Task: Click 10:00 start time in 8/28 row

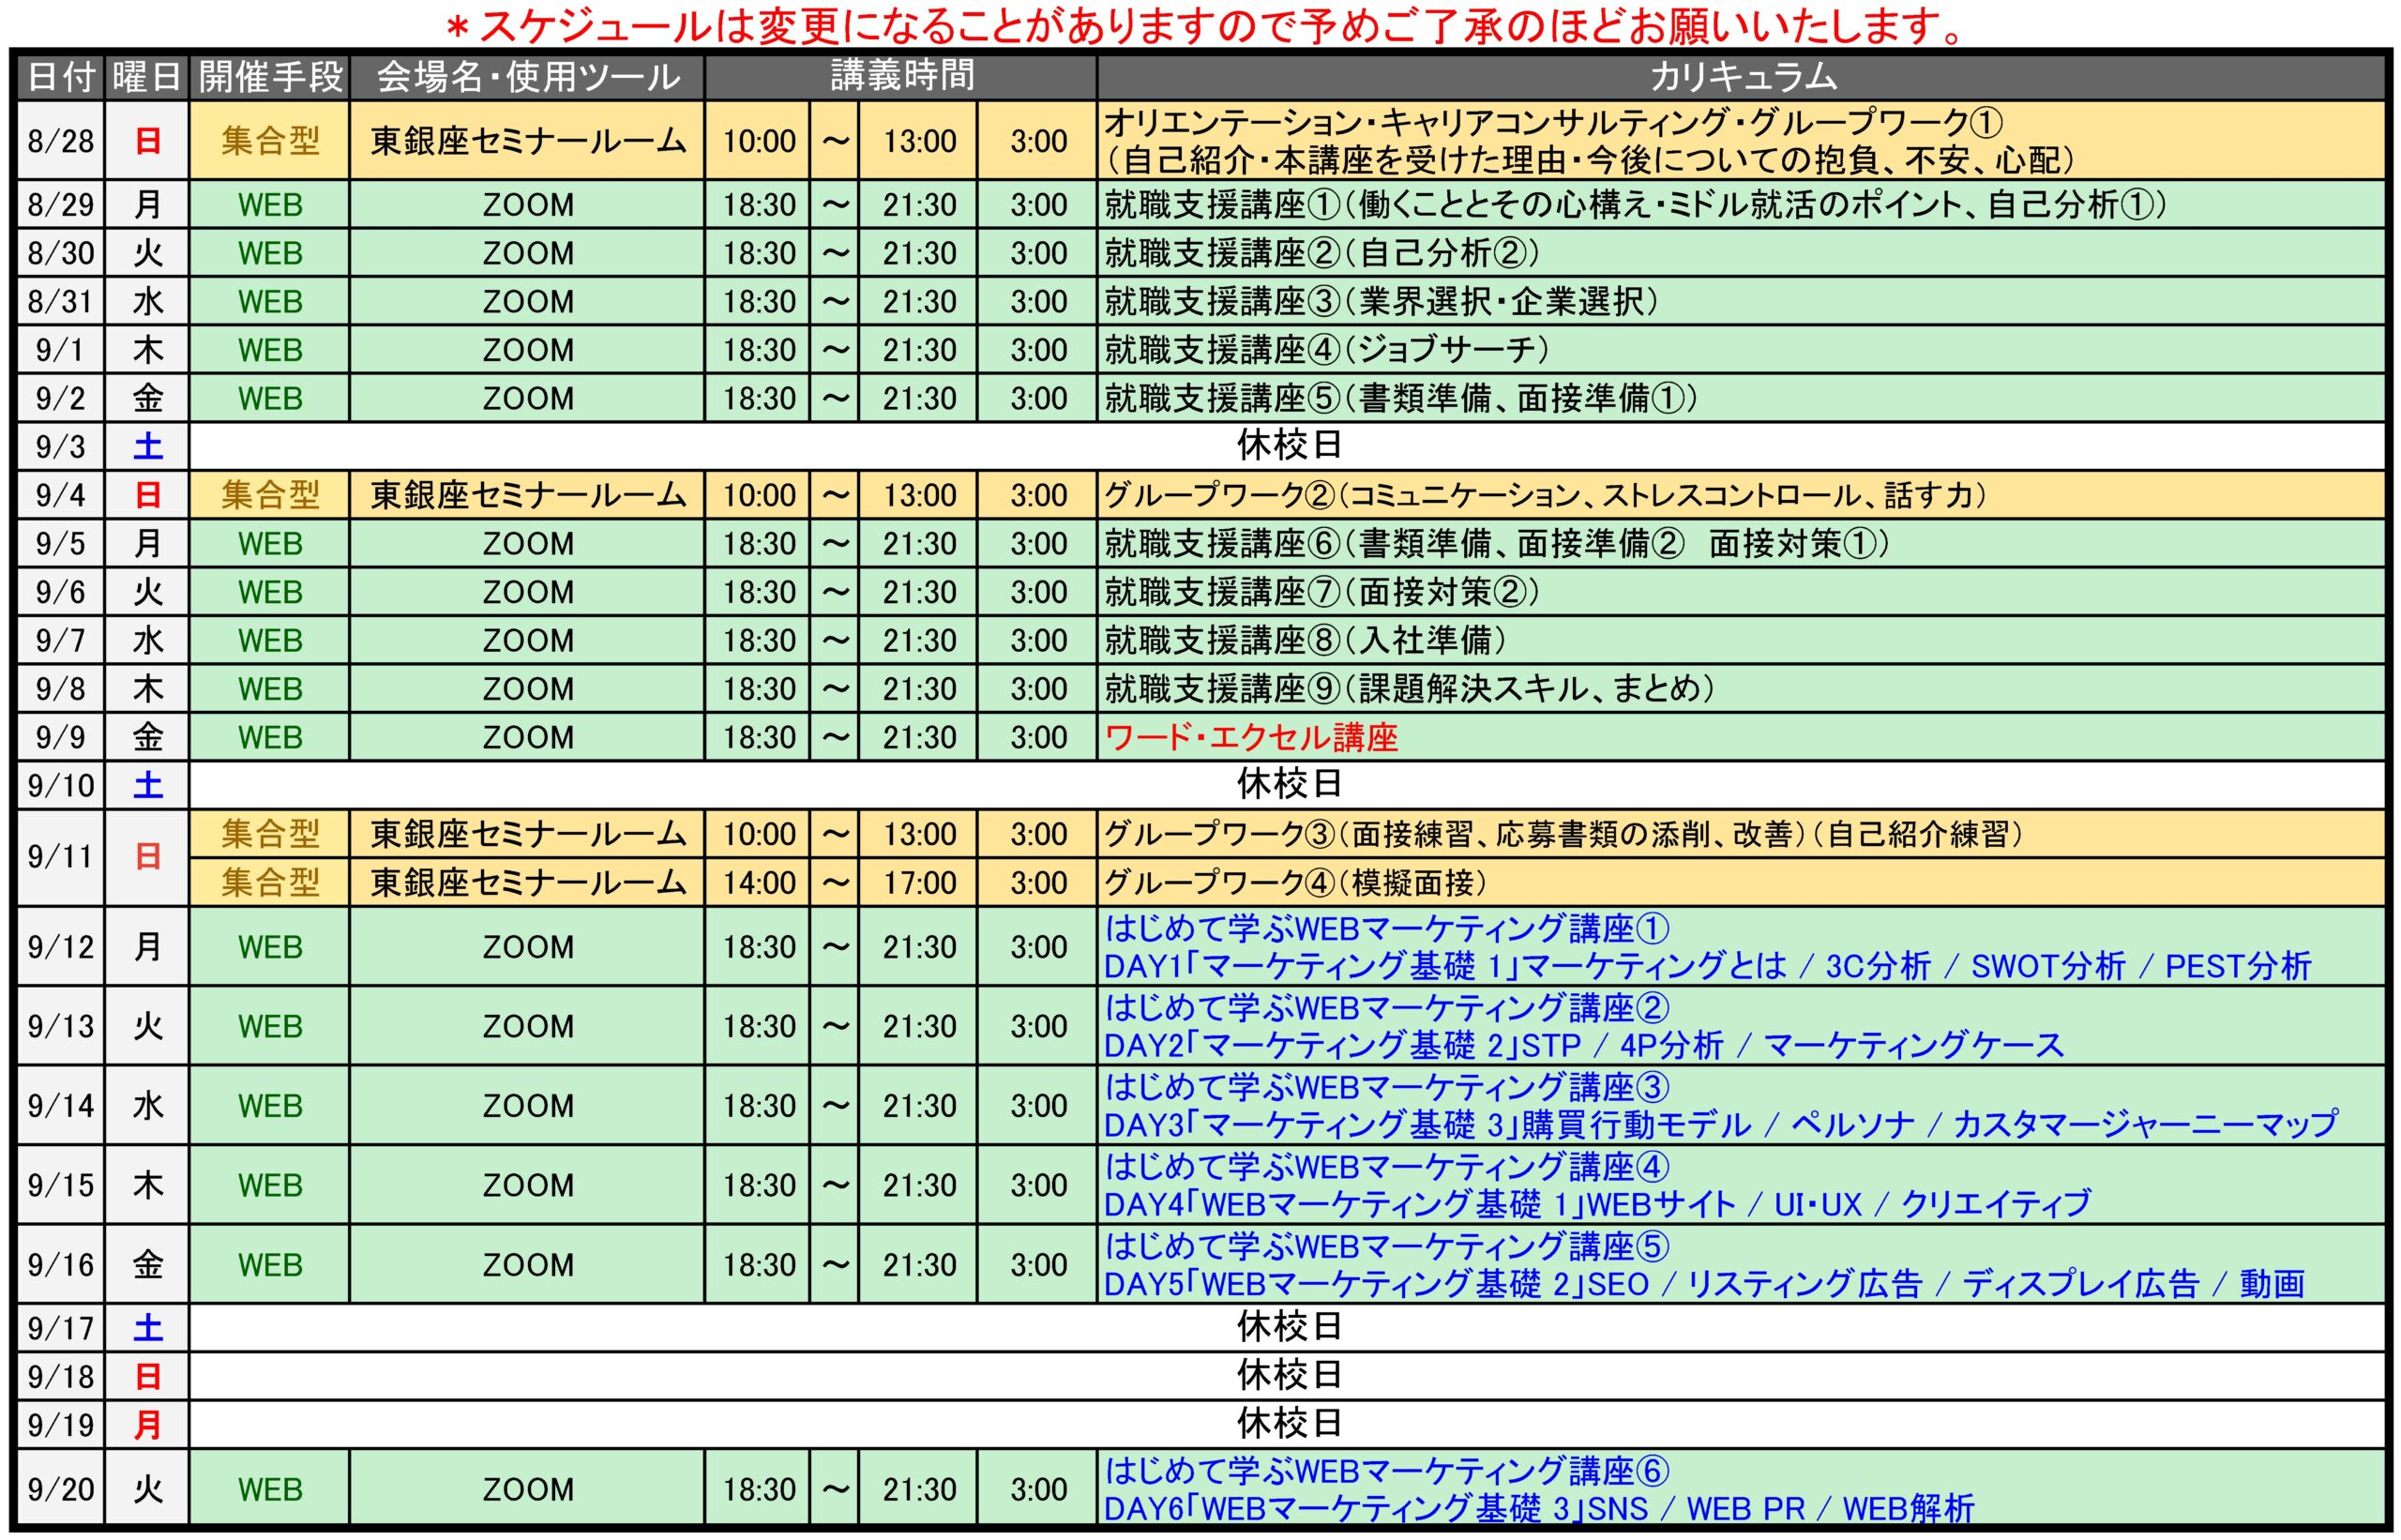Action: [x=758, y=141]
